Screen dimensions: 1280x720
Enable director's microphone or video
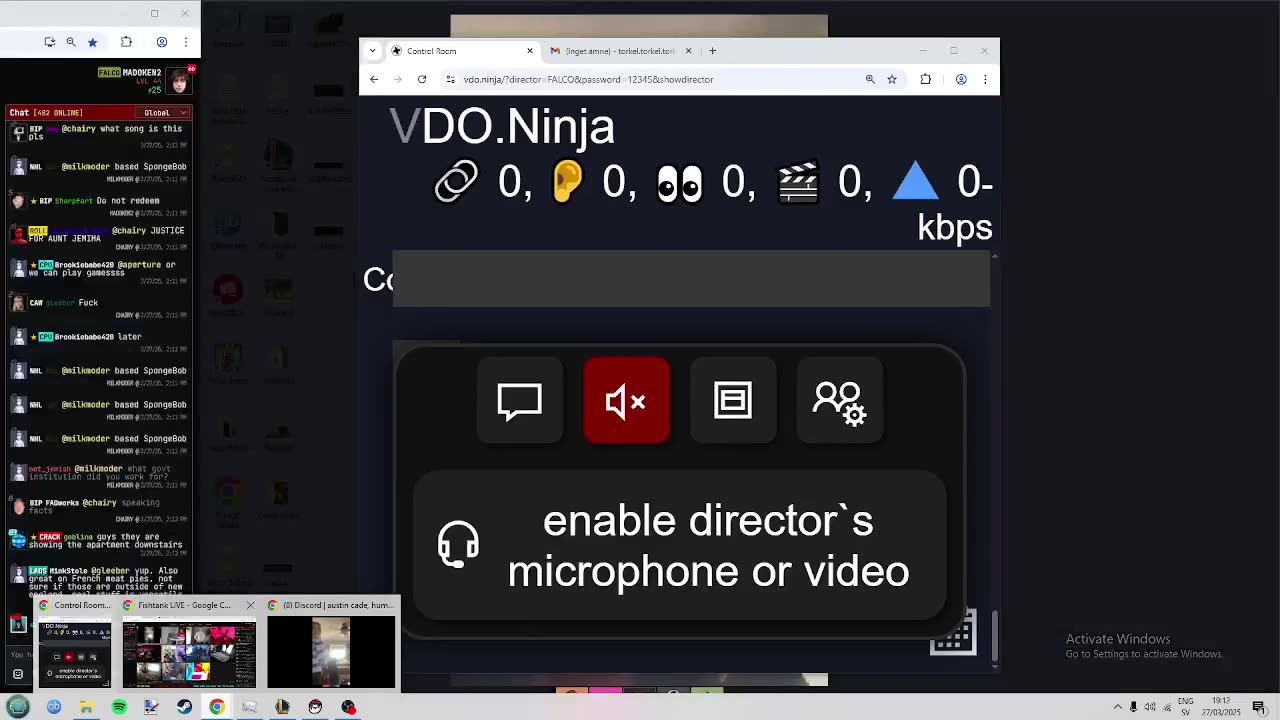tap(679, 546)
